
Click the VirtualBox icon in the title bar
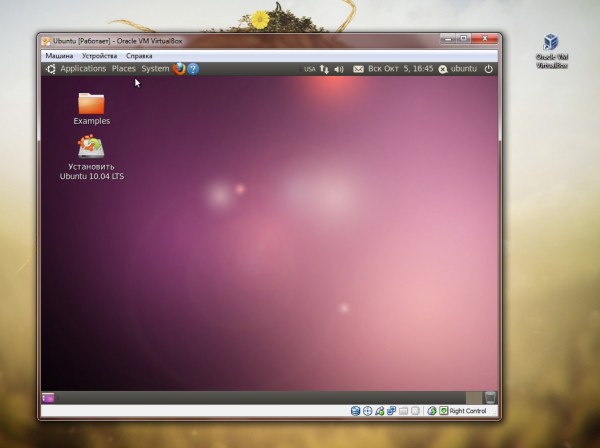(46, 41)
